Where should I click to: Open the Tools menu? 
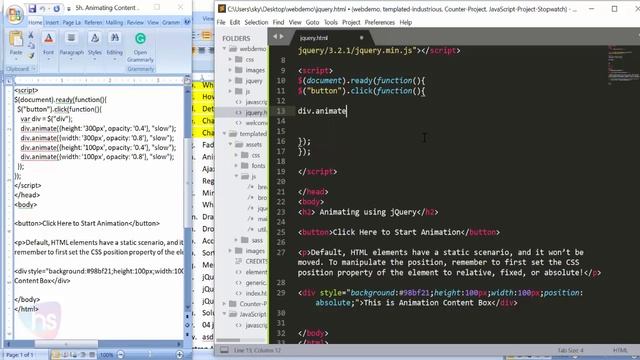point(331,22)
